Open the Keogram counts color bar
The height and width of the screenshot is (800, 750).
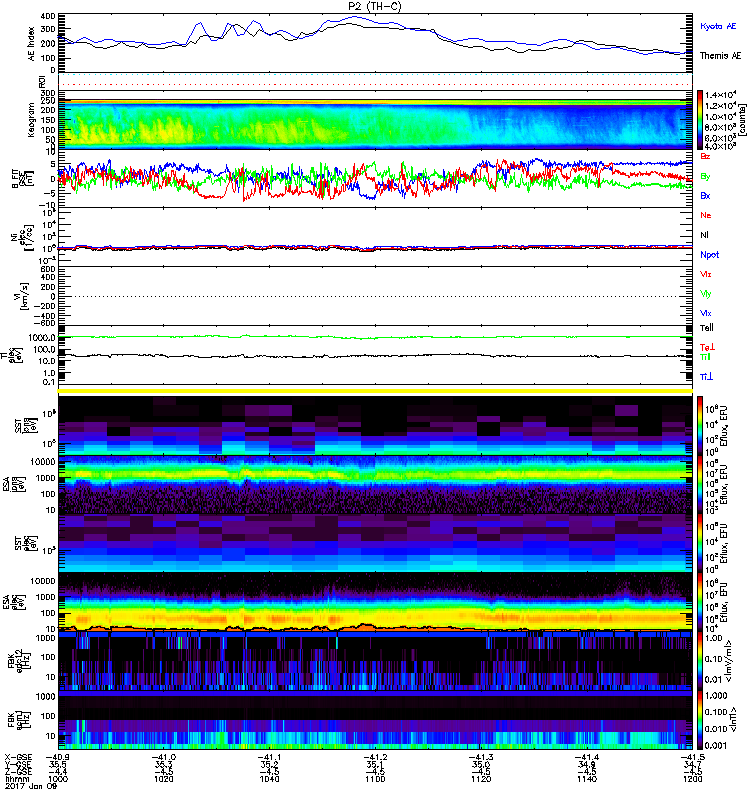coord(700,120)
